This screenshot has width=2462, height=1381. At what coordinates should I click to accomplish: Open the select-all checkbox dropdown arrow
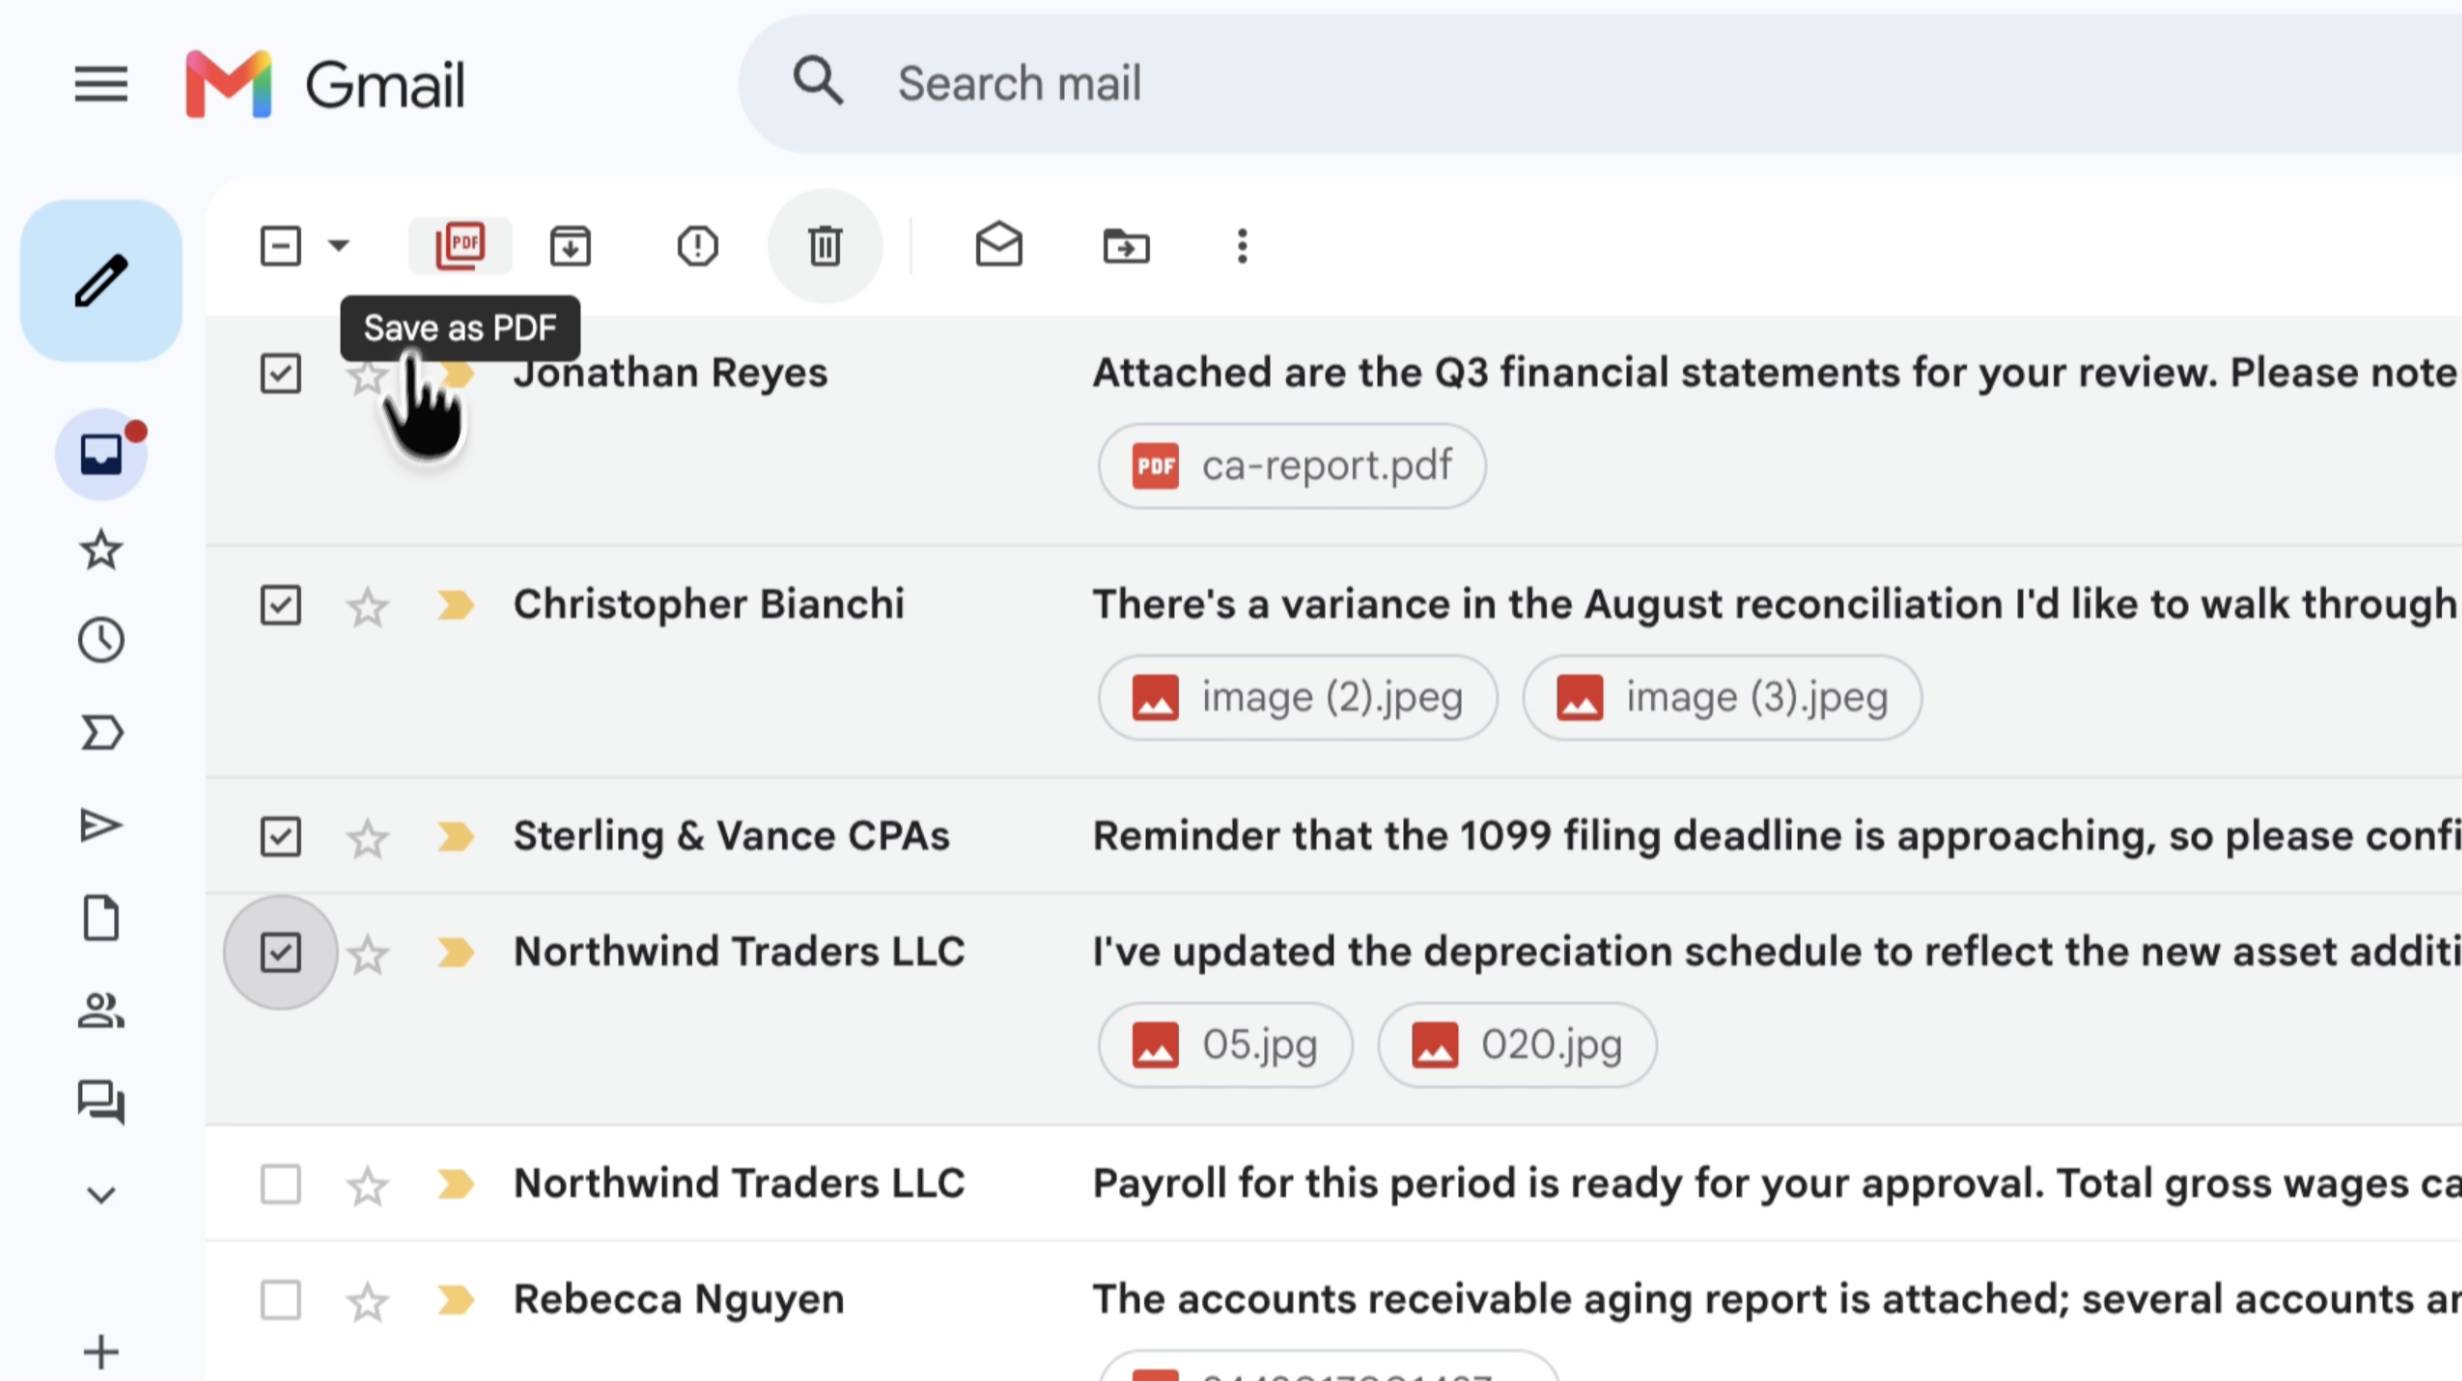[x=339, y=245]
